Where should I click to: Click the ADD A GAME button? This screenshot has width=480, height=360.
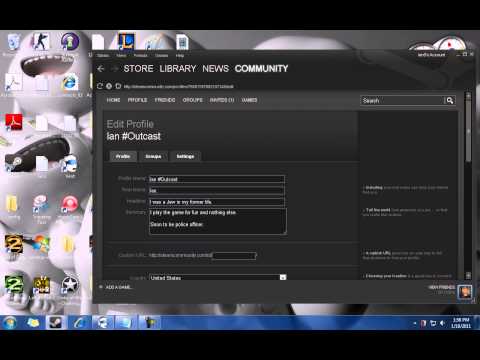tap(119, 287)
